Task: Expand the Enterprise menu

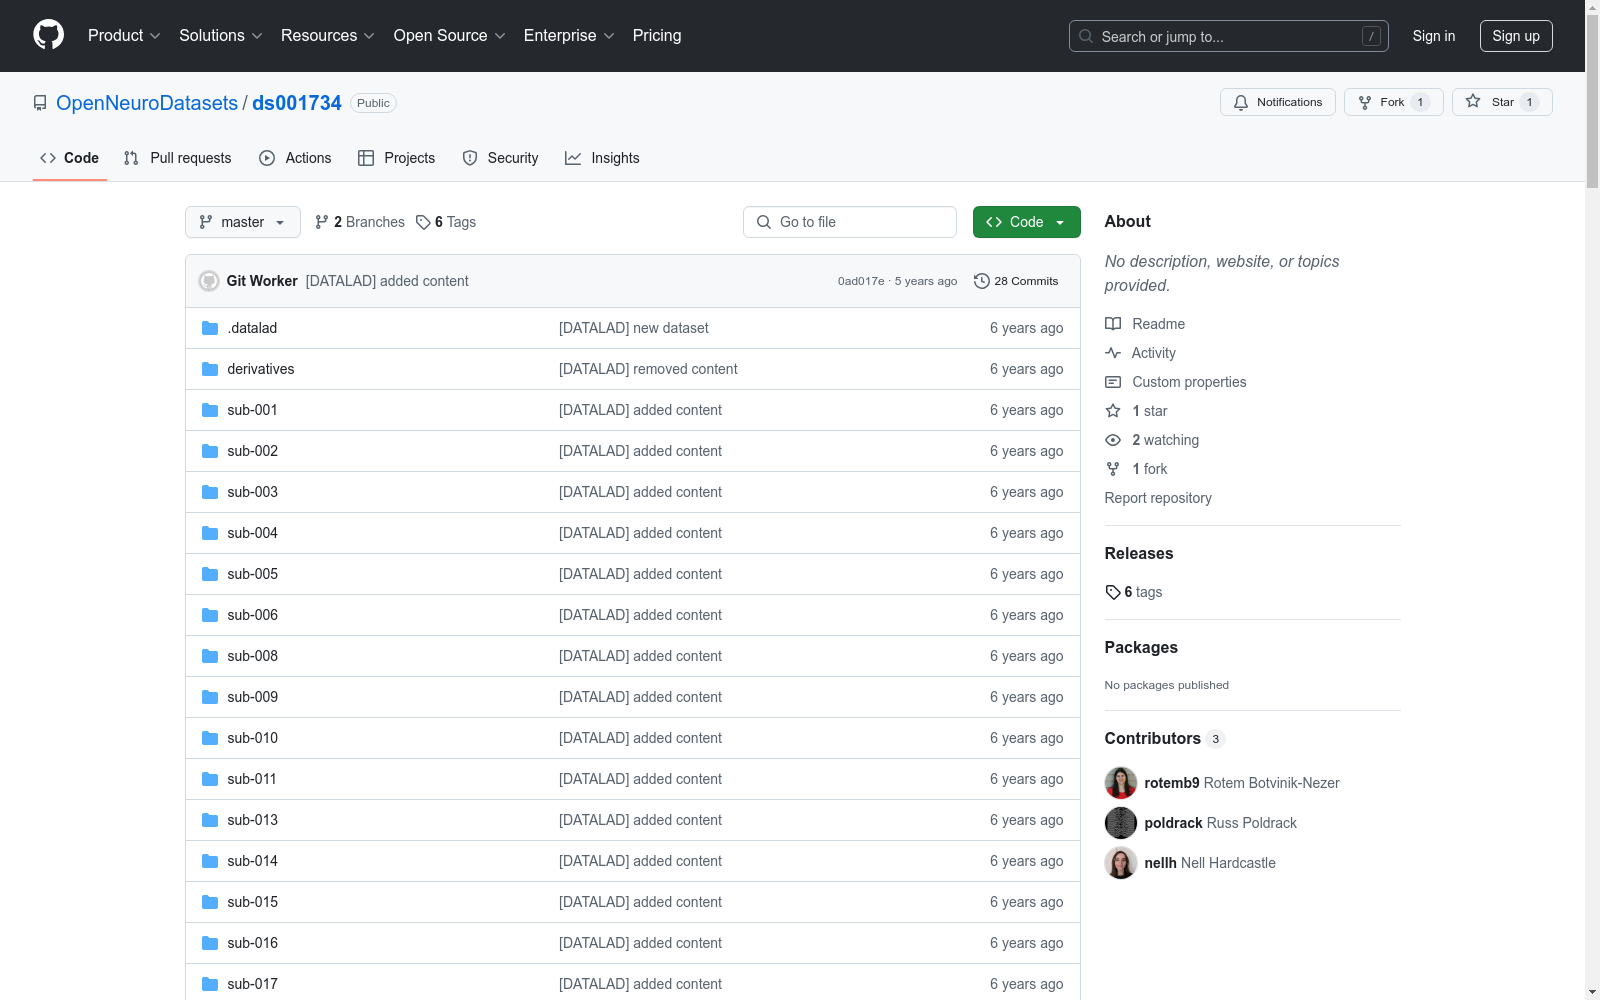Action: (569, 35)
